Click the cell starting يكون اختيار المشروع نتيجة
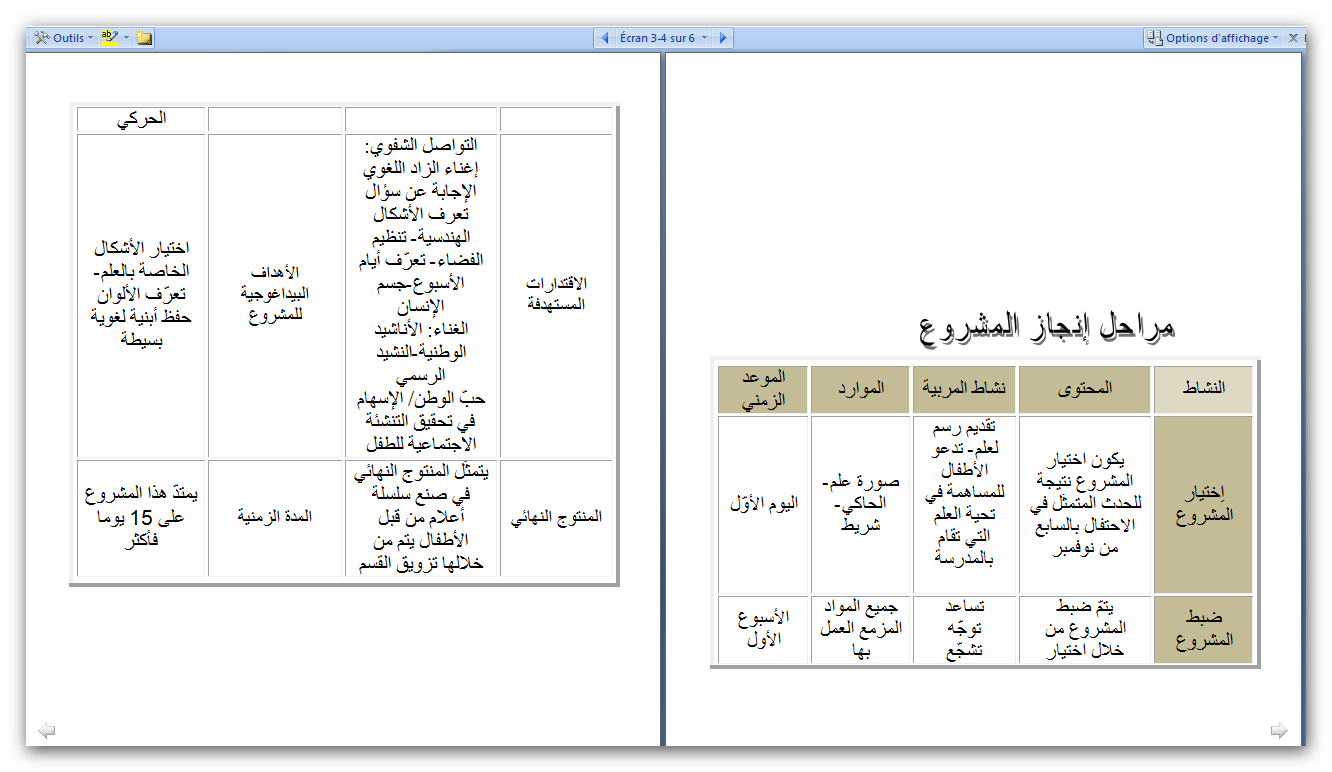Screen dimensions: 1332x772 [1085, 505]
